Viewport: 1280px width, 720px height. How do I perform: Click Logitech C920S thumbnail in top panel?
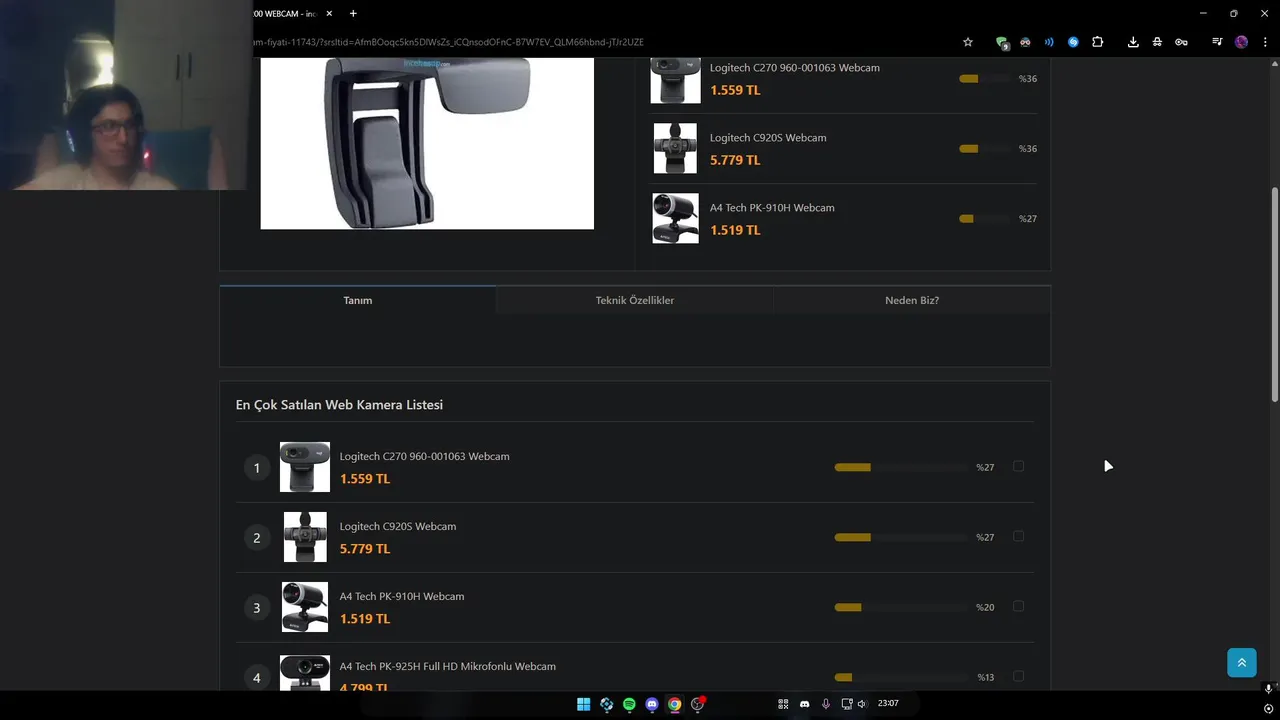point(675,148)
